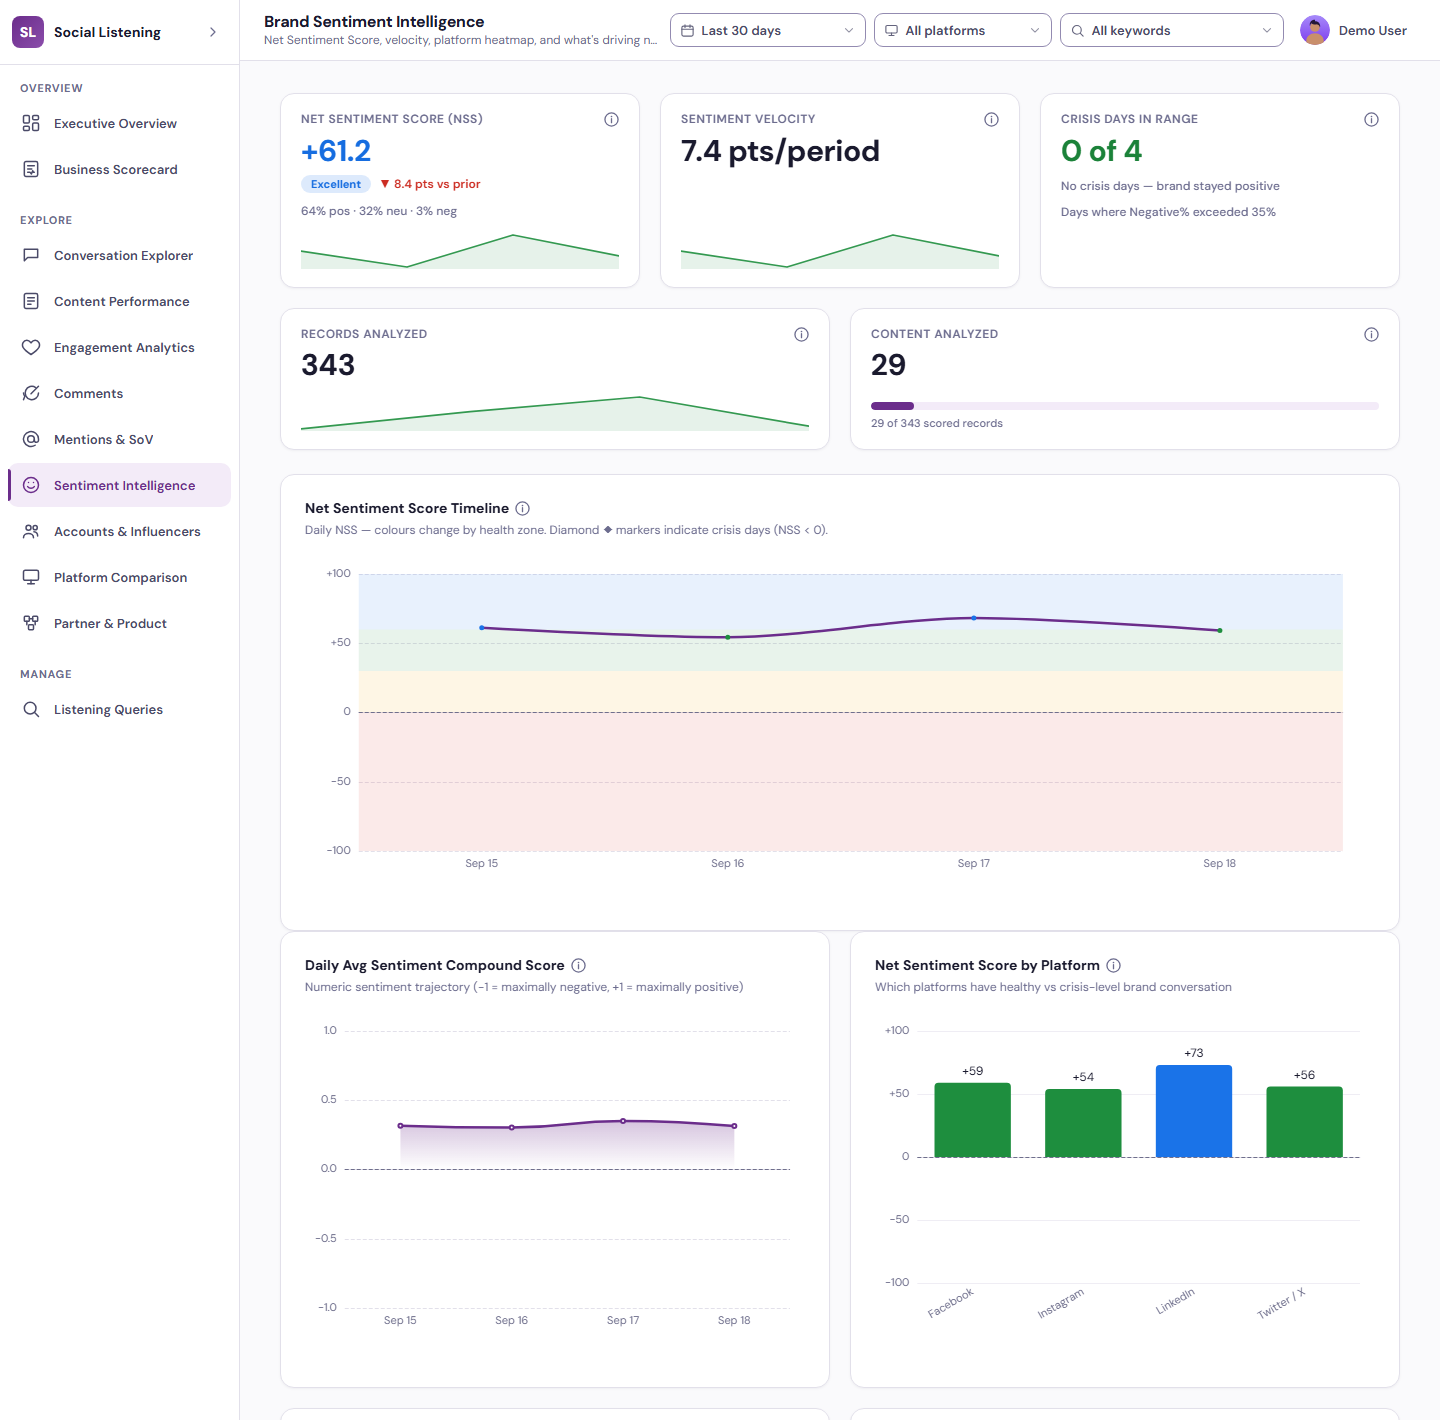Click the 8.4 pts vs prior indicator

[430, 184]
